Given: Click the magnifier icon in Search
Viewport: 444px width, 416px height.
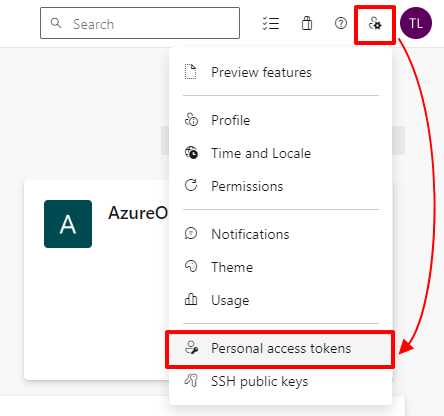Looking at the screenshot, I should coord(56,23).
